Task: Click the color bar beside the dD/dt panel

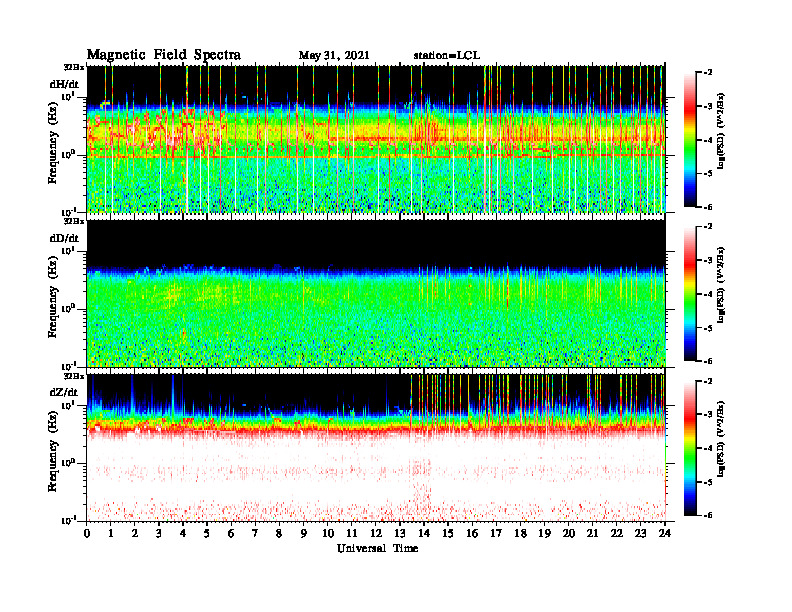Action: tap(690, 294)
